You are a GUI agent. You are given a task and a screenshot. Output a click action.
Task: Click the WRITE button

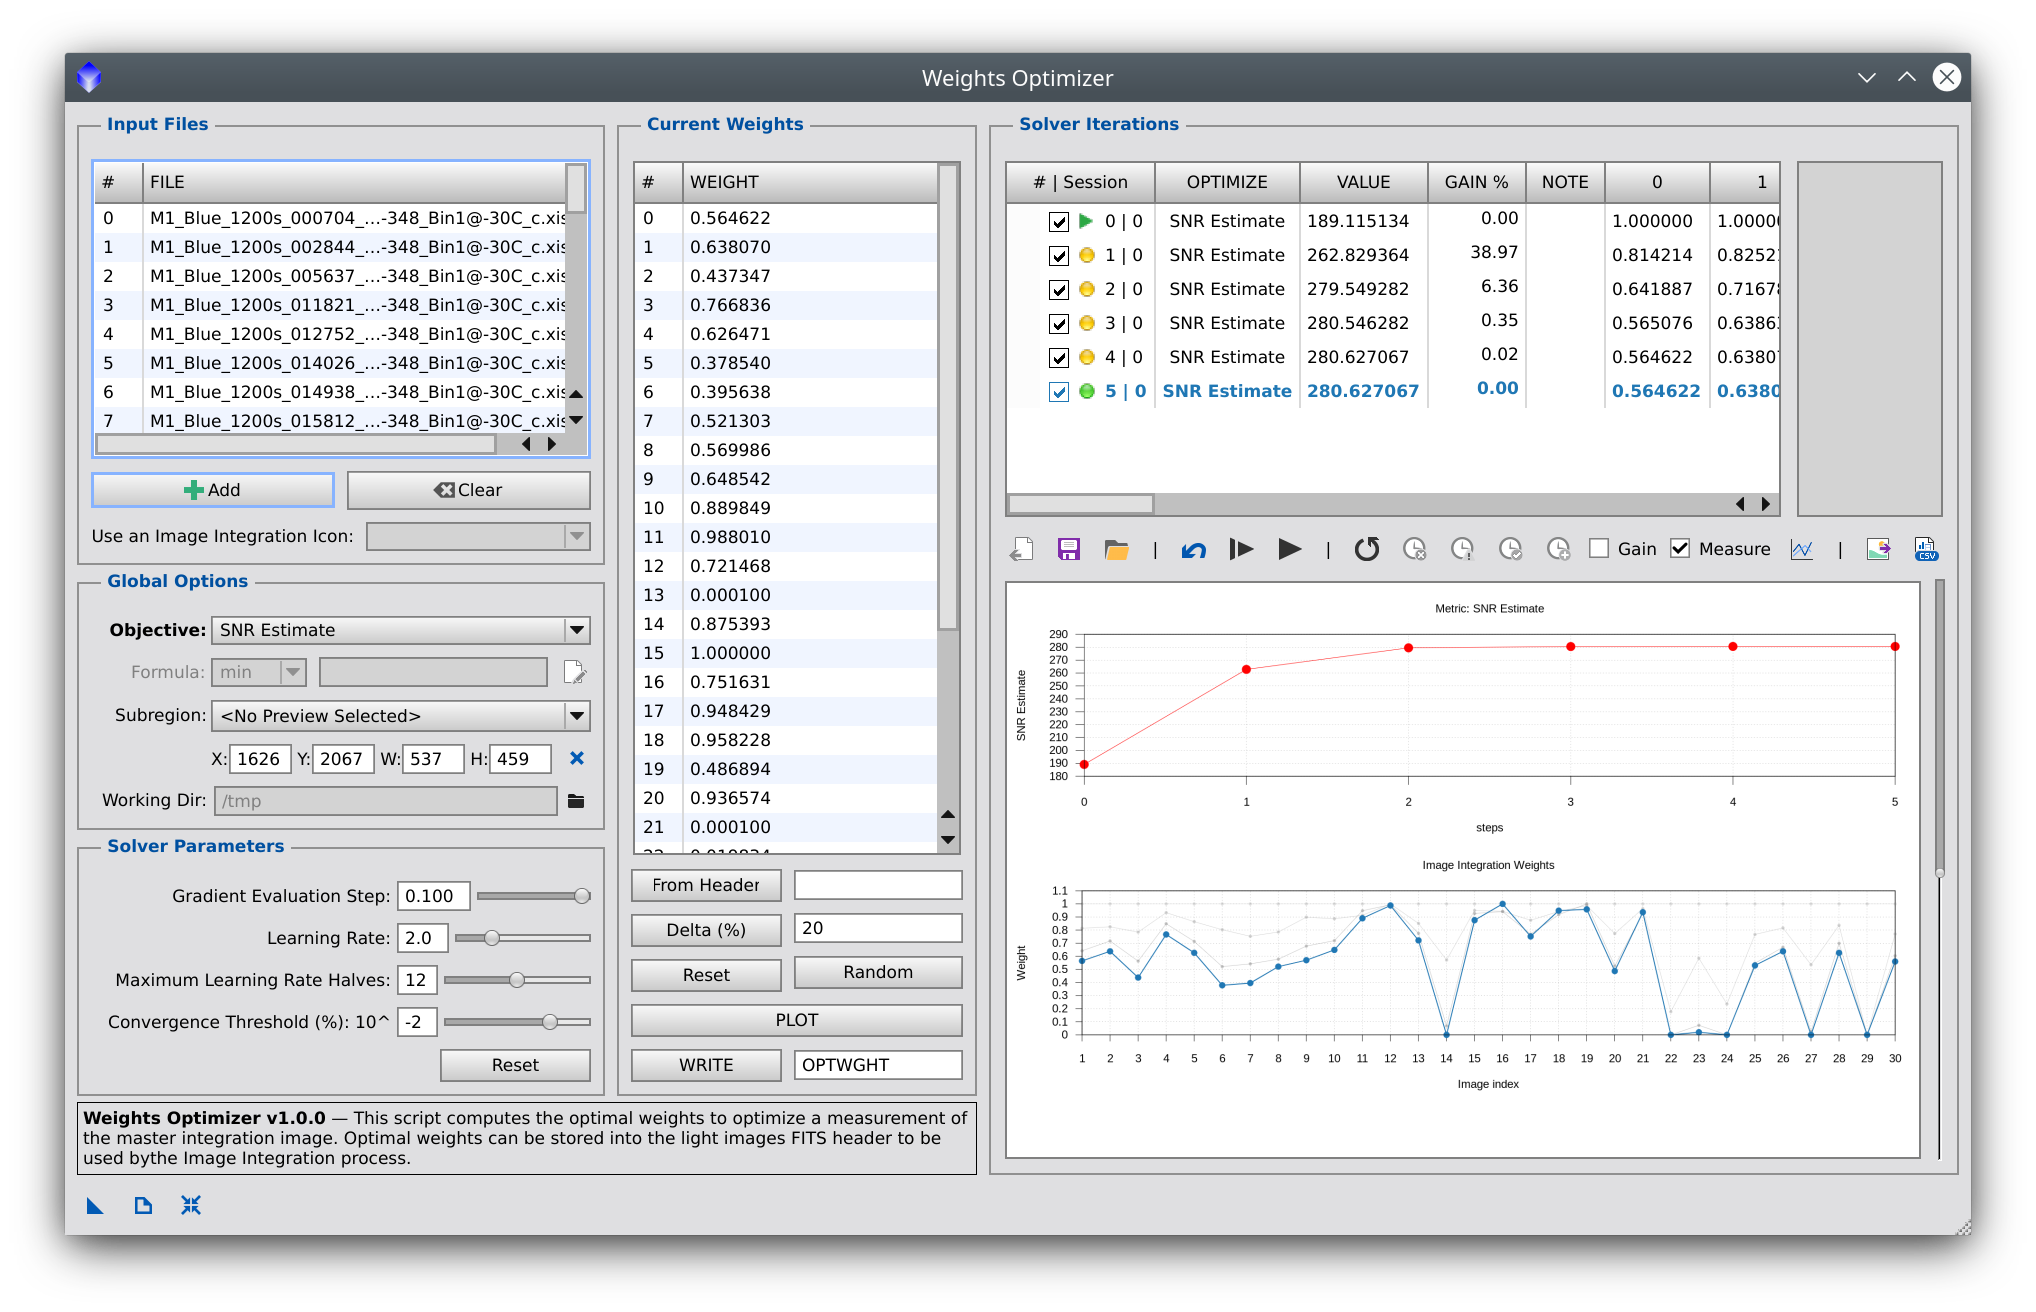click(706, 1065)
